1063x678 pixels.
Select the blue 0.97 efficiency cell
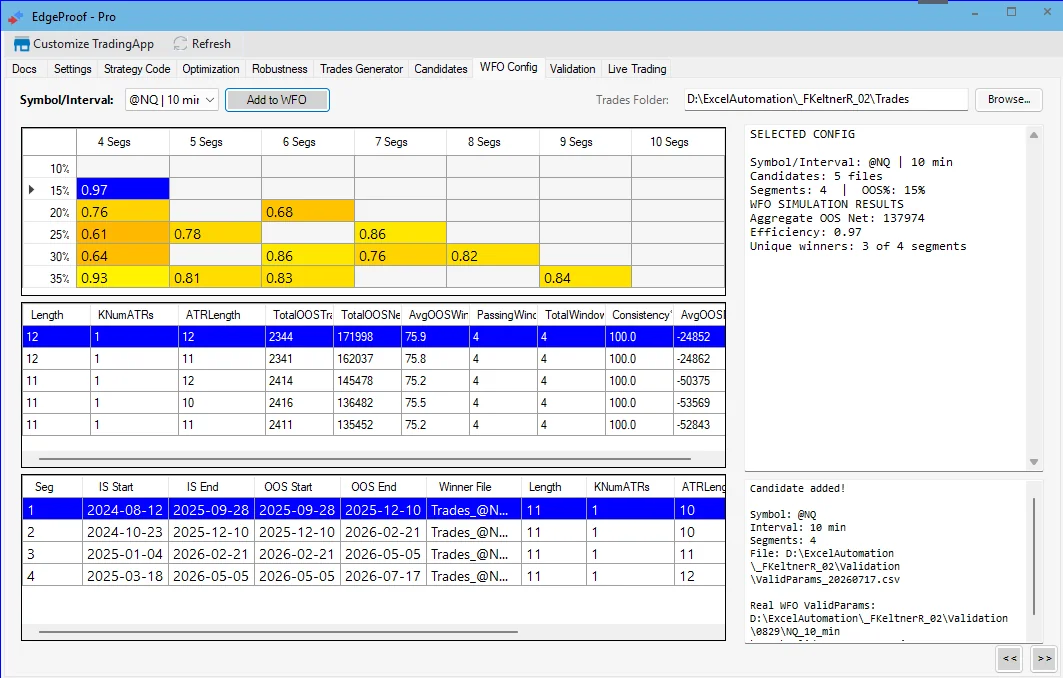point(123,190)
